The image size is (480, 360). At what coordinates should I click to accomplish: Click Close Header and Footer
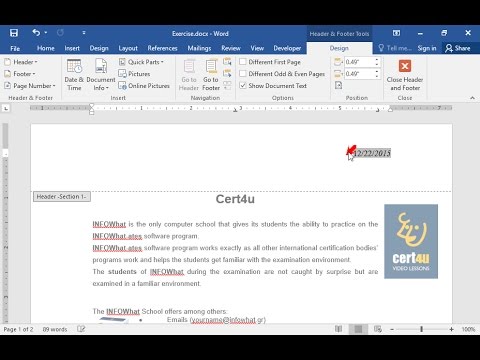(405, 75)
